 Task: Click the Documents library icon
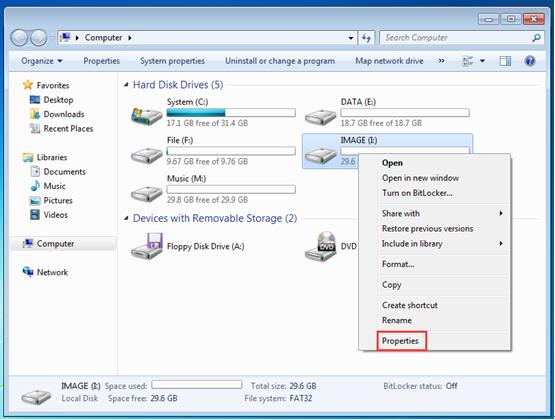pyautogui.click(x=35, y=172)
